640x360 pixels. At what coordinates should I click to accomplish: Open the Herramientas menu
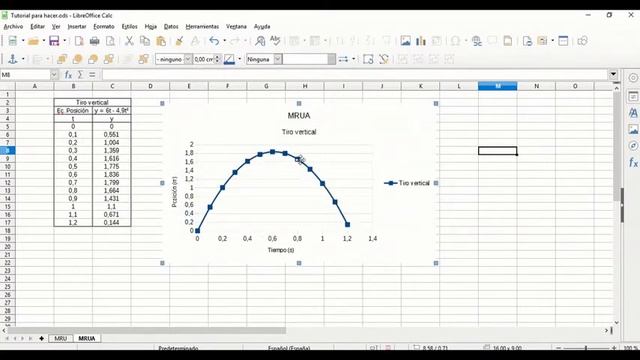(x=202, y=27)
